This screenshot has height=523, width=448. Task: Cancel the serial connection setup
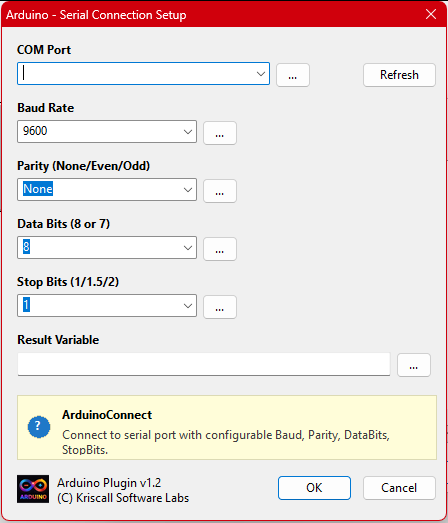tap(399, 488)
